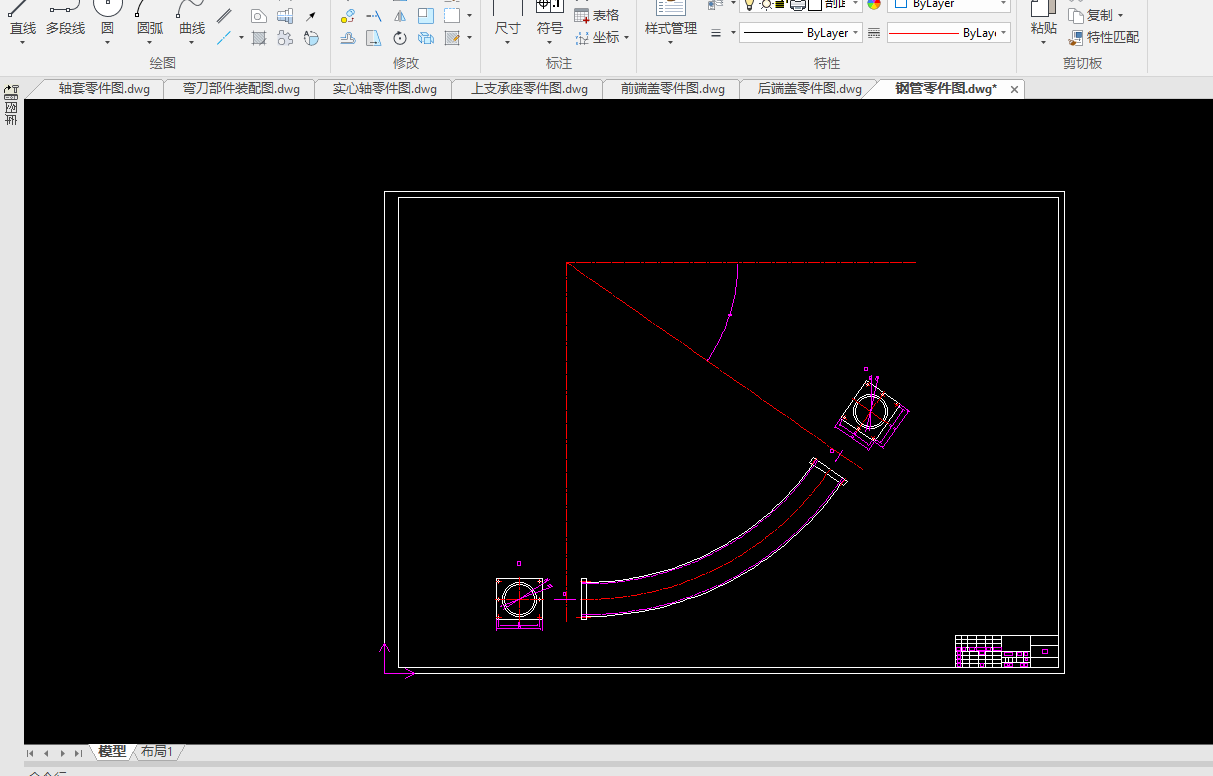Screen dimensions: 1213x776
Task: Click the 复制 copy button
Action: point(1091,15)
